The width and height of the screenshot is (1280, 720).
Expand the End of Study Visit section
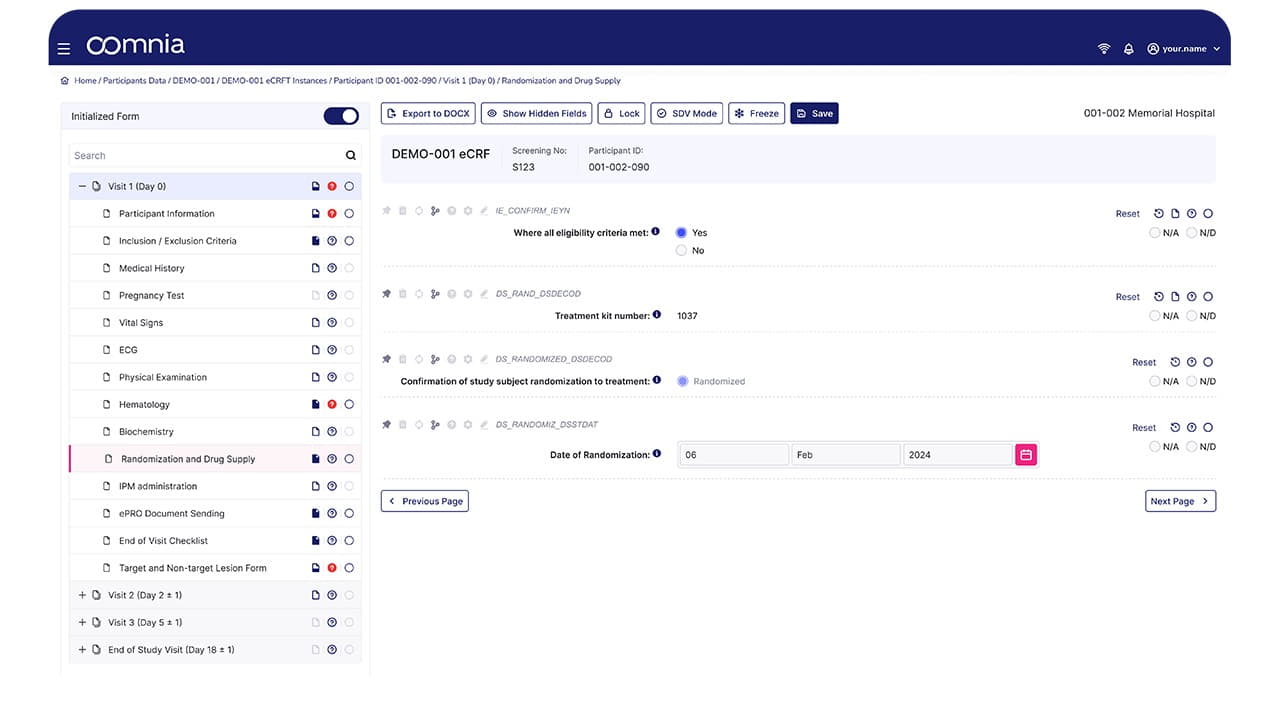(x=82, y=649)
